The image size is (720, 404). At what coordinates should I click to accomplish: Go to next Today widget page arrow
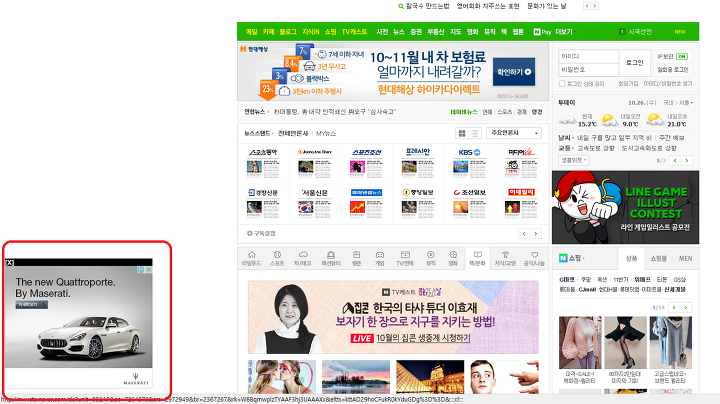point(686,160)
